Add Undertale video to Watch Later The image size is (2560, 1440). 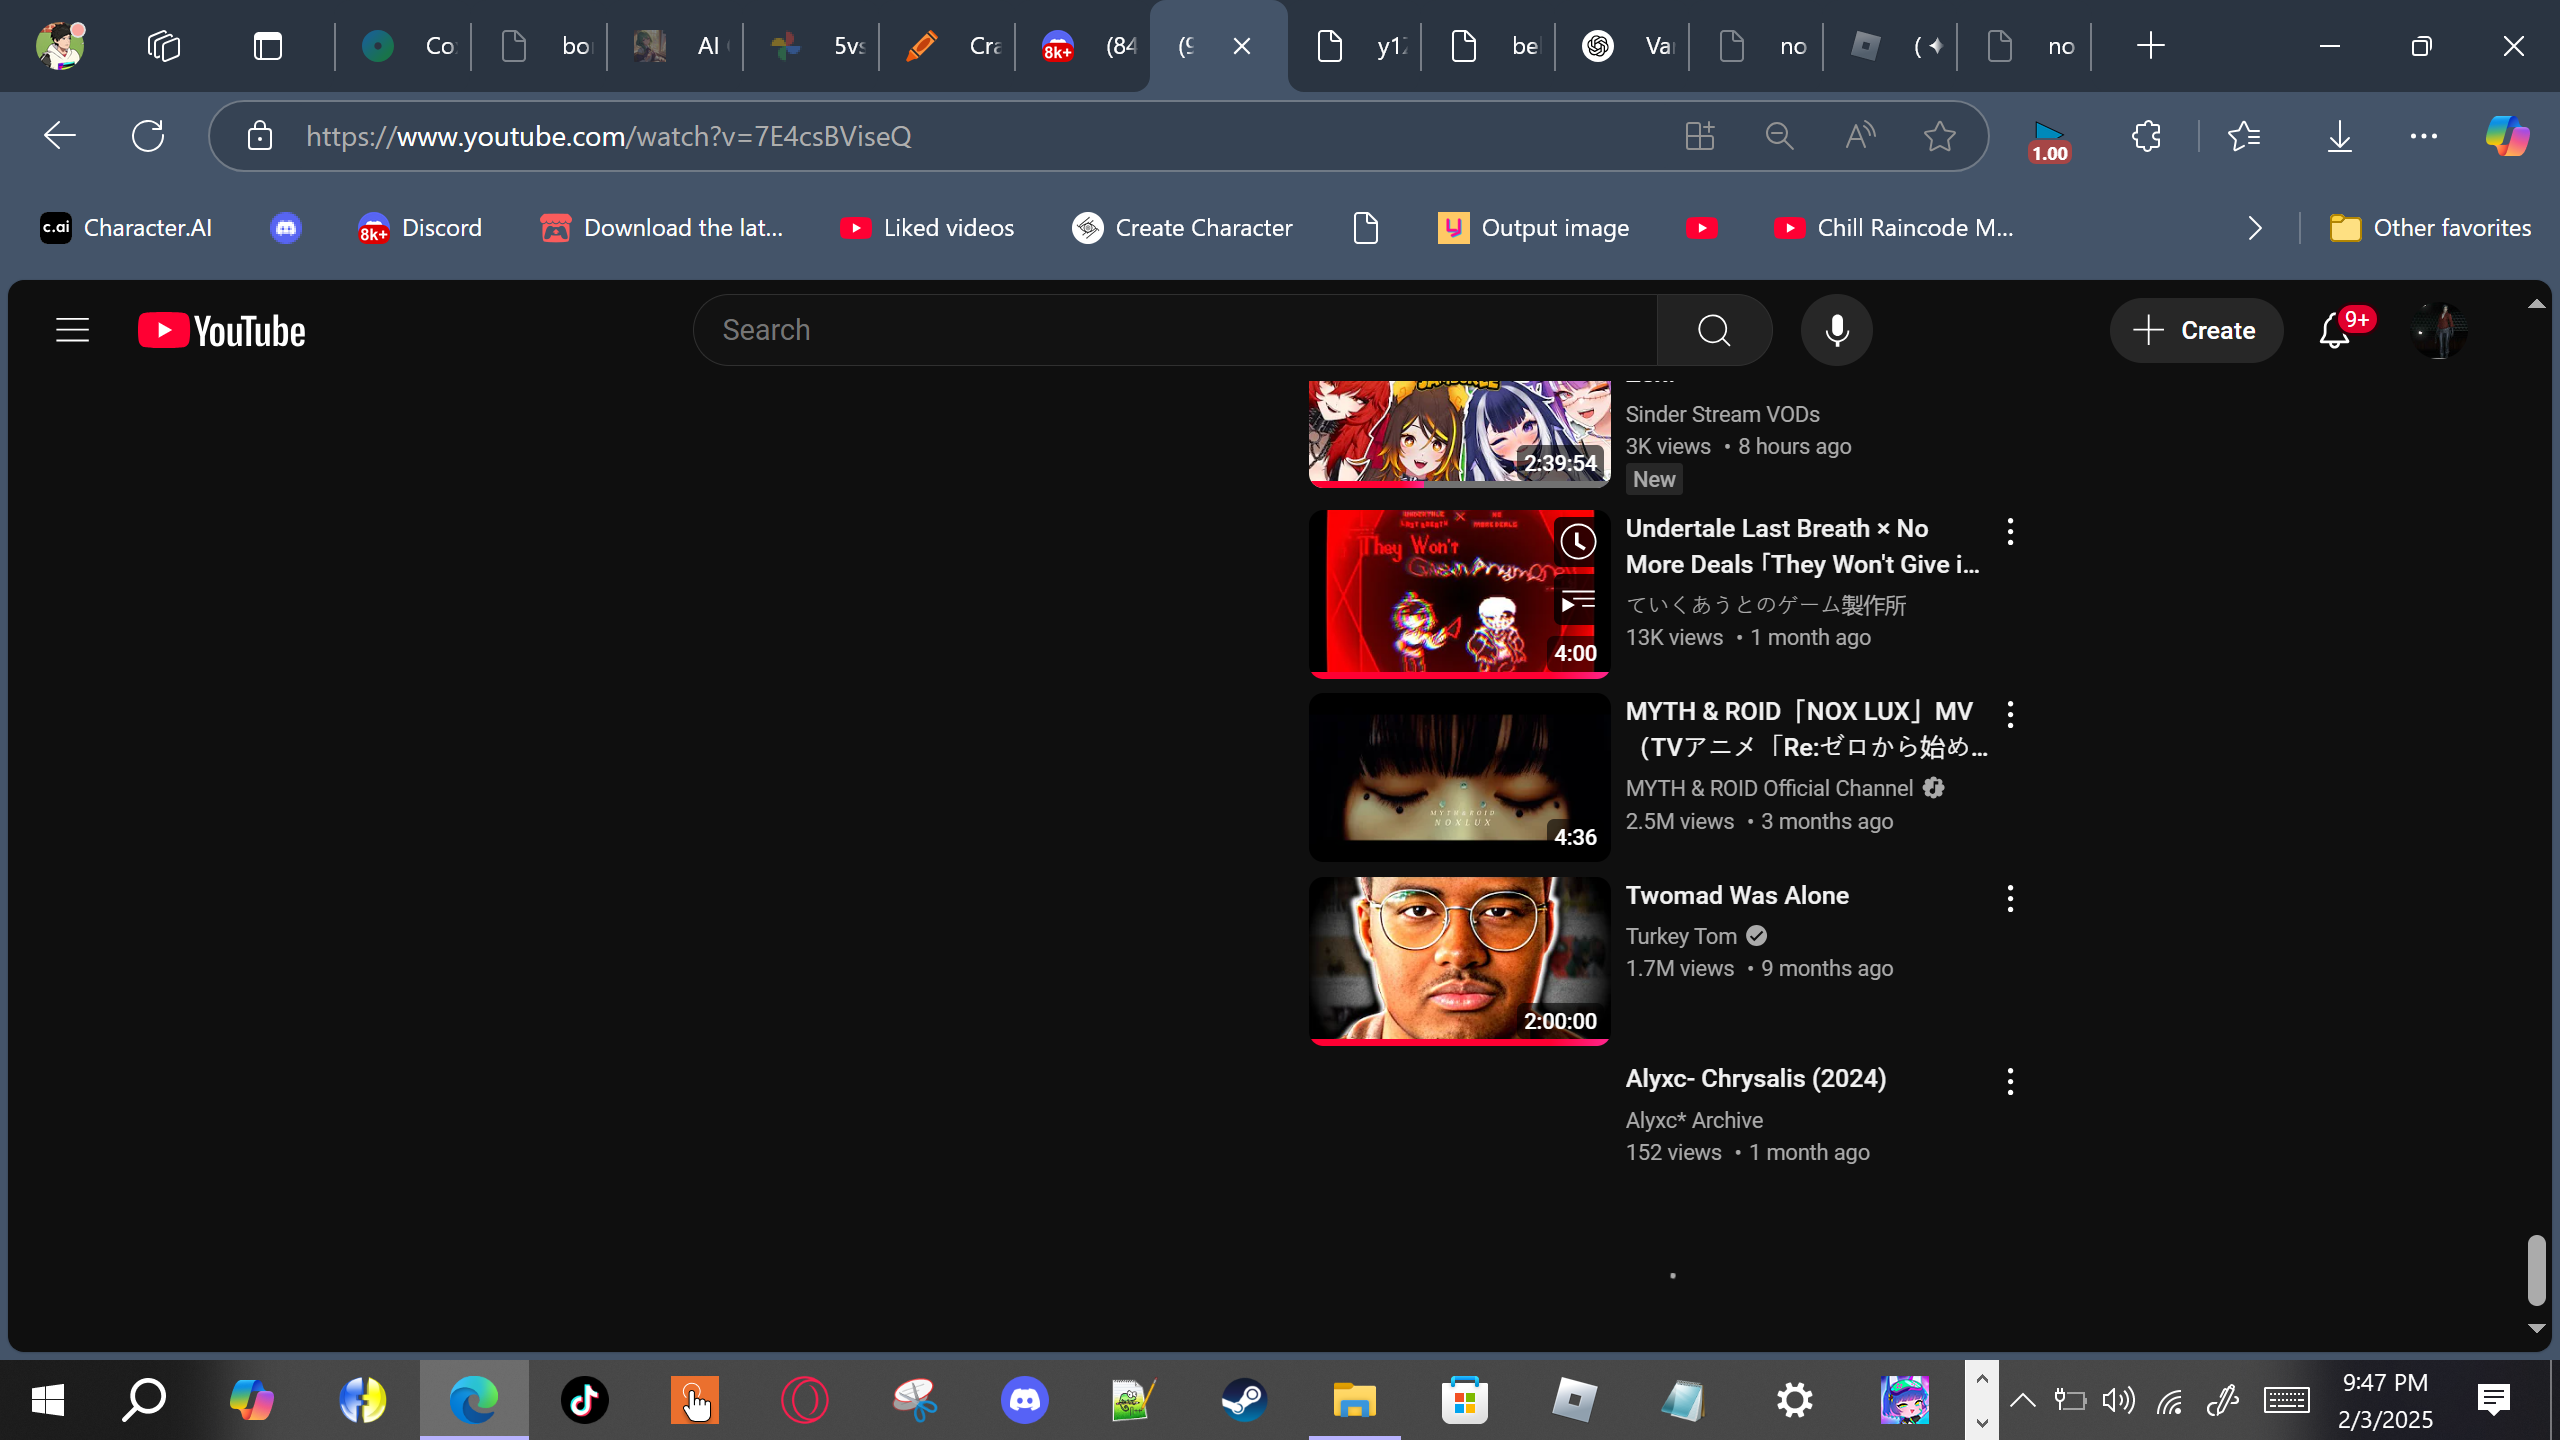click(x=1578, y=542)
